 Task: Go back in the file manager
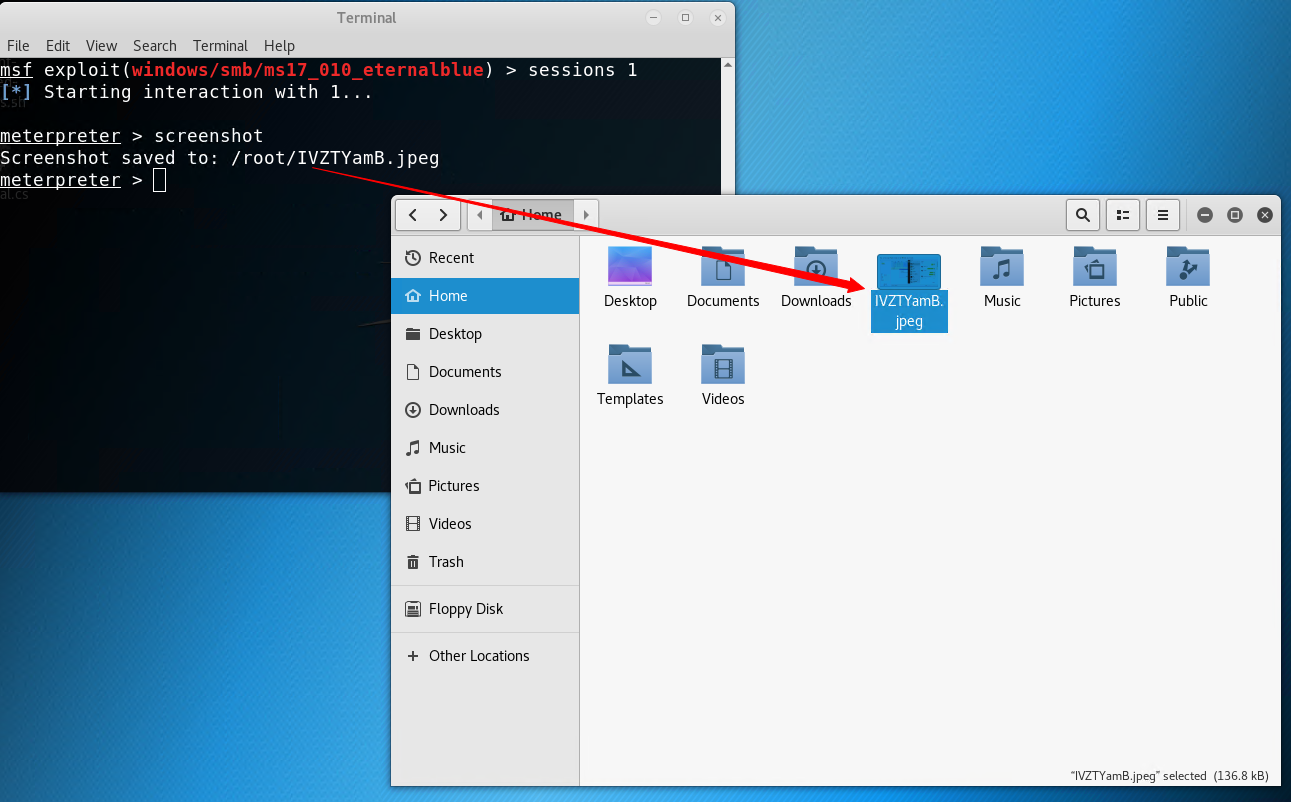(412, 215)
